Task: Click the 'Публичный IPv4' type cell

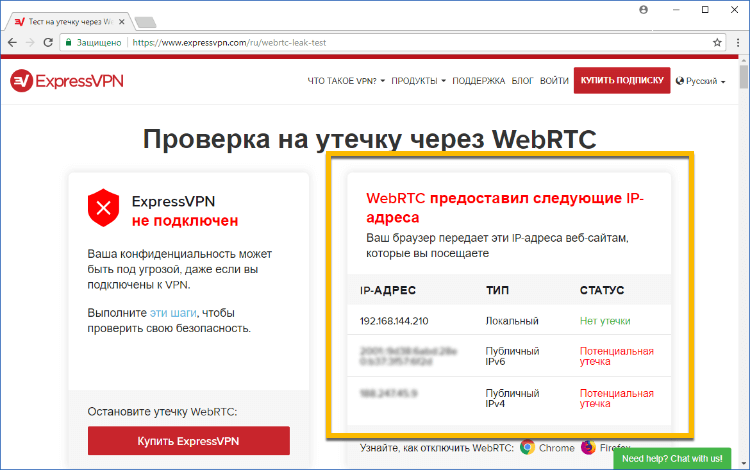Action: (512, 398)
